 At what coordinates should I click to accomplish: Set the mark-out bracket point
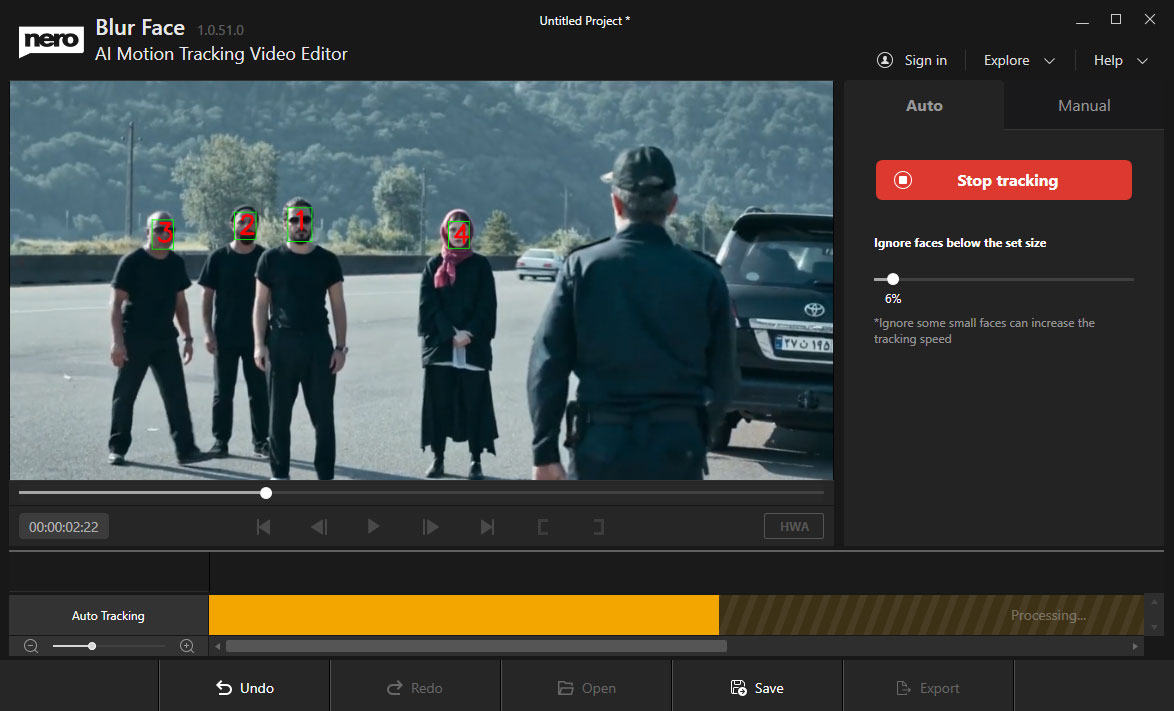point(598,527)
